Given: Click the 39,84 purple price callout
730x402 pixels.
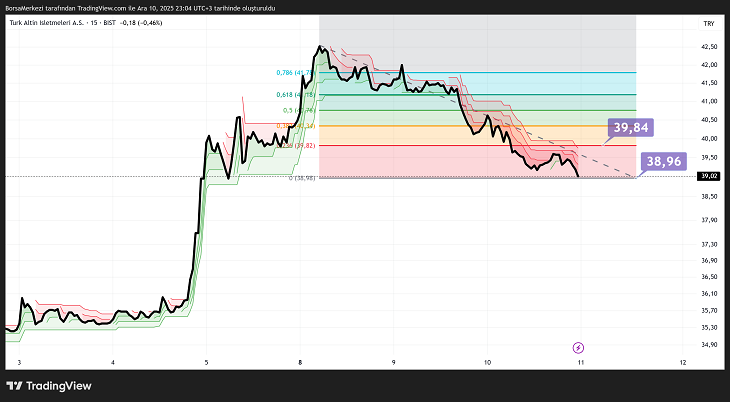Looking at the screenshot, I should coord(632,128).
